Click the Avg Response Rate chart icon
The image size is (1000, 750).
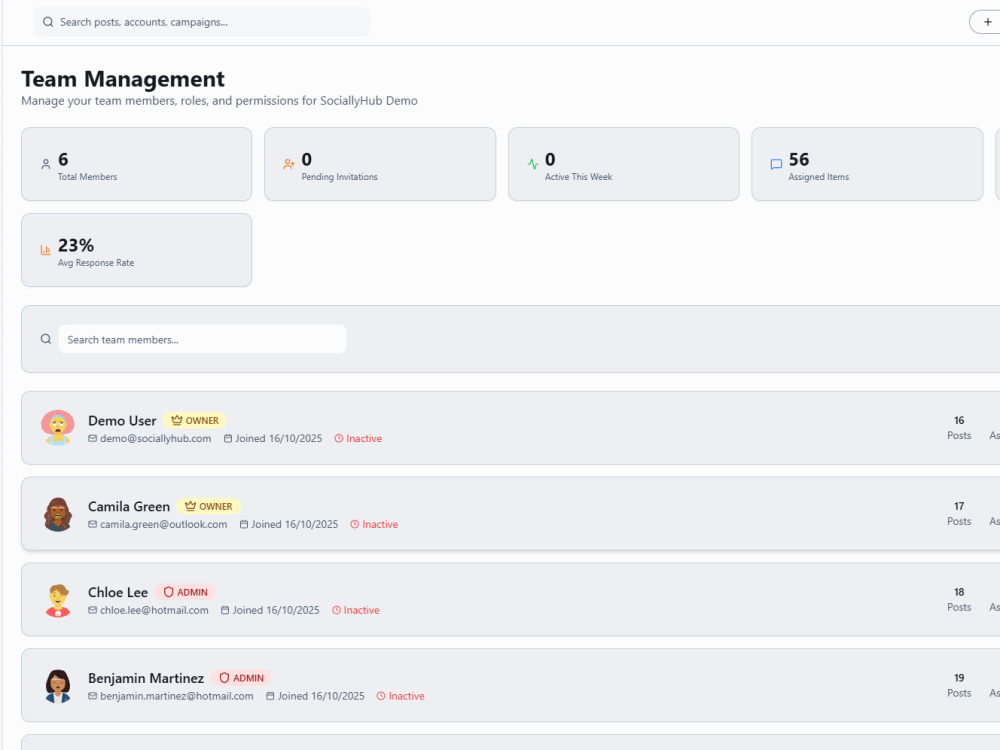[x=46, y=251]
